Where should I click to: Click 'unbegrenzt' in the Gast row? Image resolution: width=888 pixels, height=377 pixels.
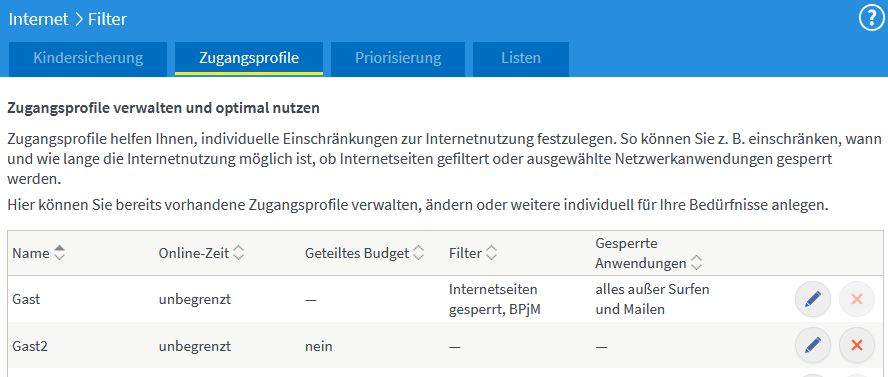click(195, 299)
